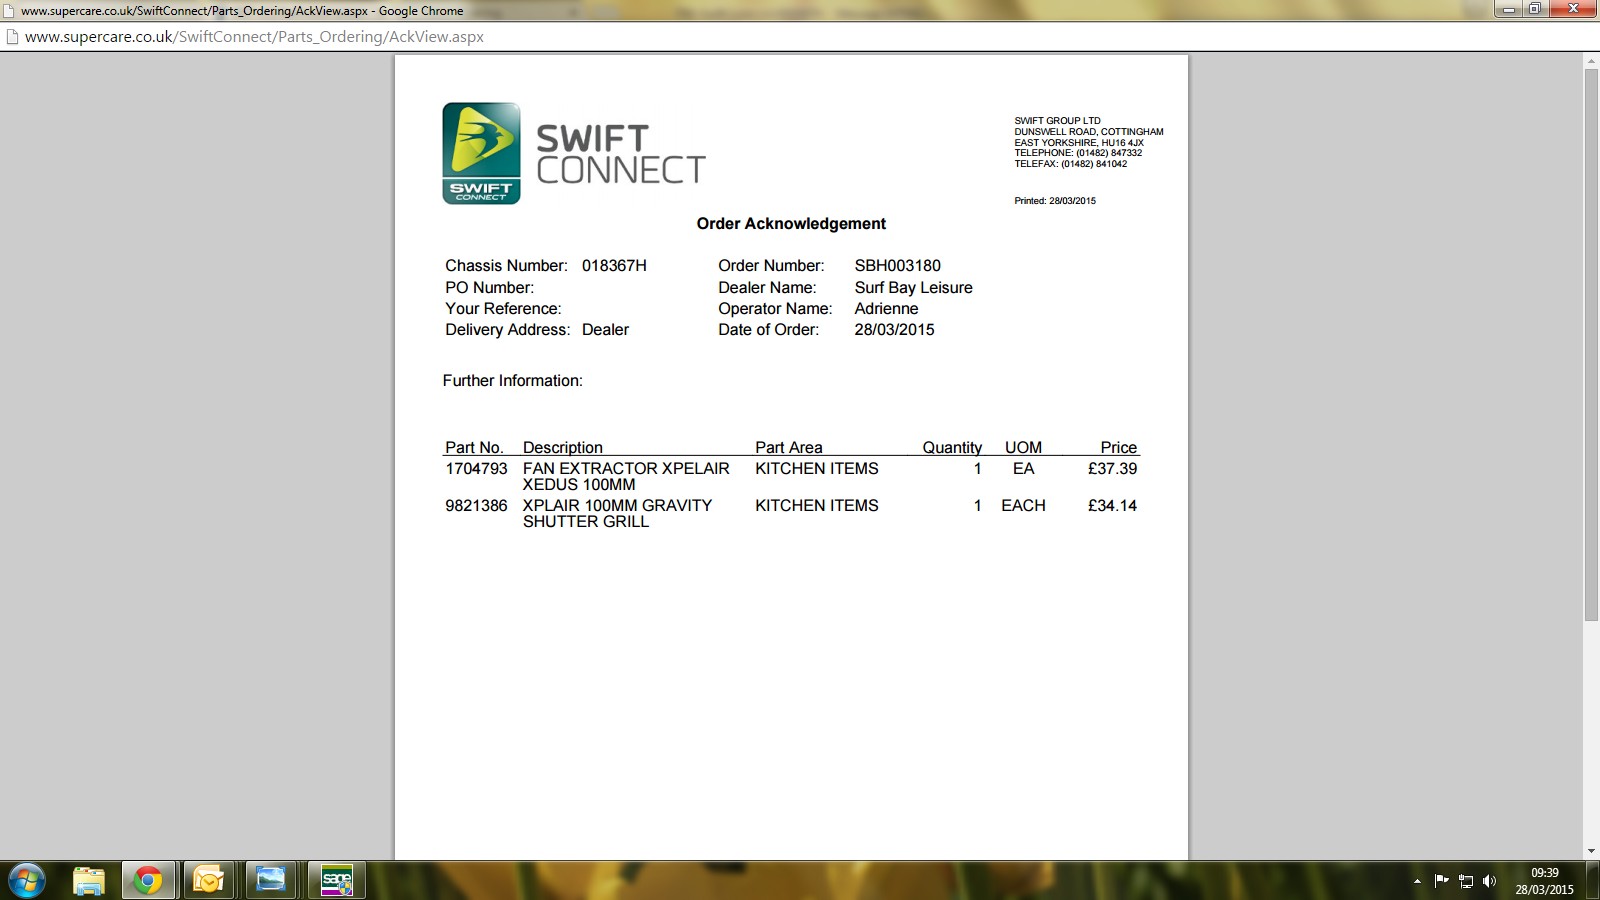This screenshot has width=1600, height=900.
Task: Select the price £37.39
Action: point(1113,469)
